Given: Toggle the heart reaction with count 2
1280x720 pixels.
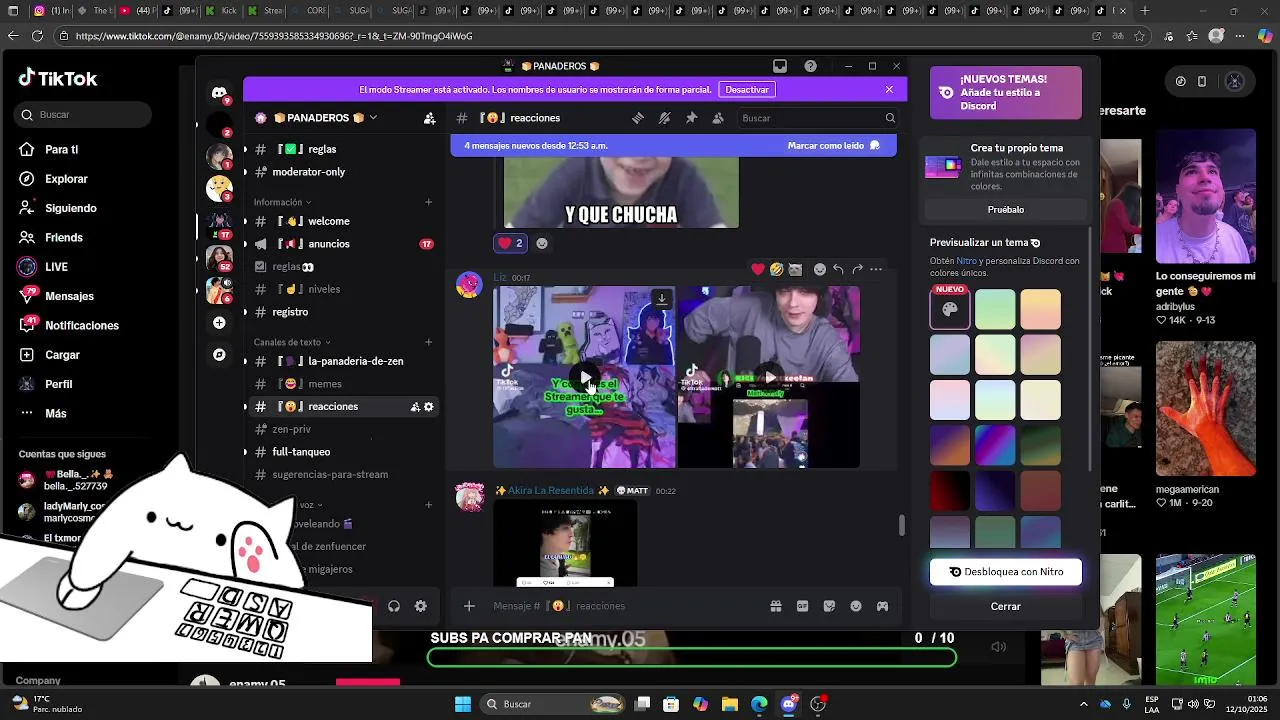Looking at the screenshot, I should pyautogui.click(x=511, y=243).
